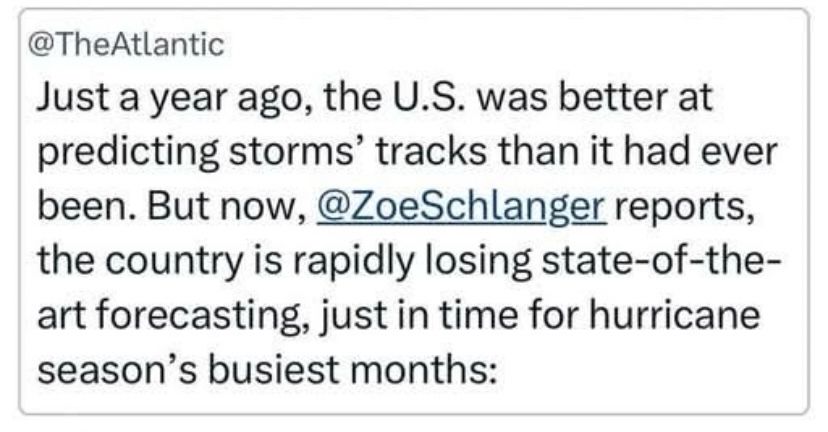This screenshot has height=432, width=828.
Task: Click the word "rapidly" in the tweet
Action: [x=353, y=262]
